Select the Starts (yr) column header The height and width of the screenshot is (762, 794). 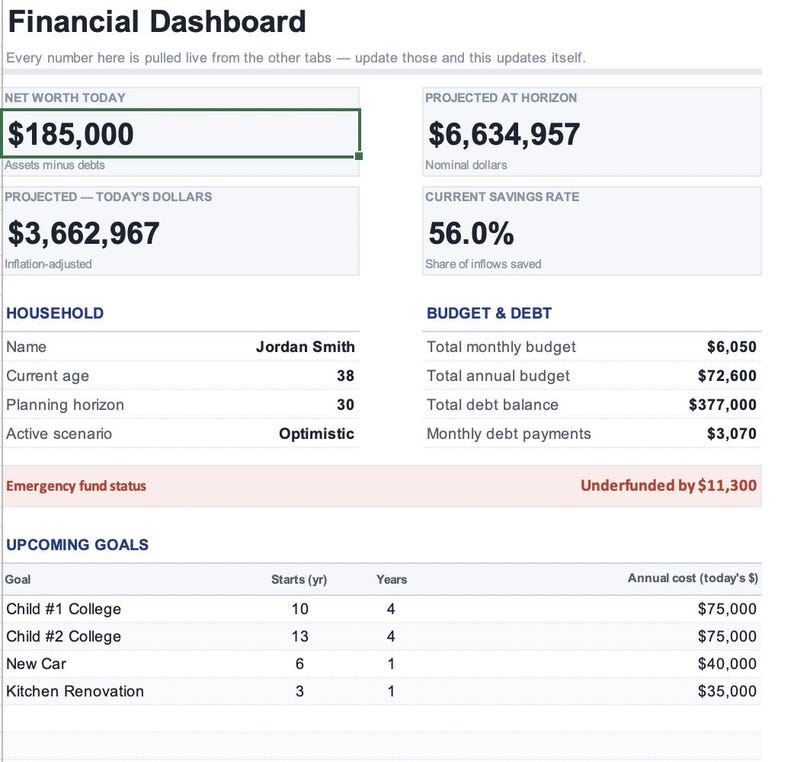[x=299, y=579]
